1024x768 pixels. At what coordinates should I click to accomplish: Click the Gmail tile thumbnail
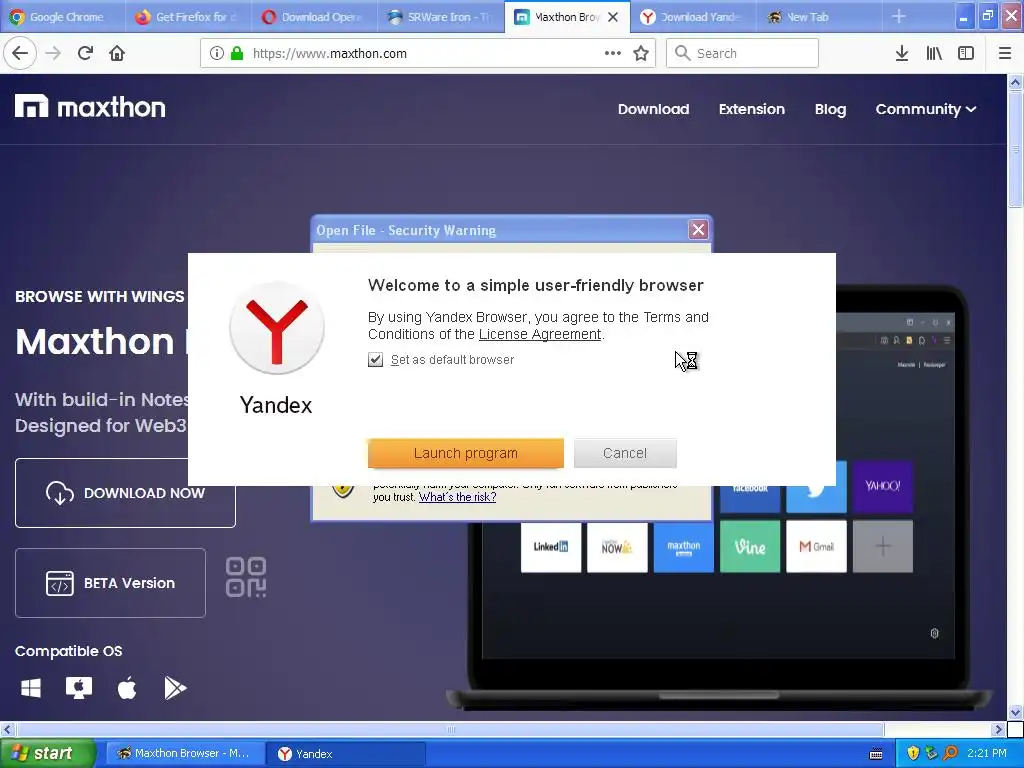pos(816,547)
